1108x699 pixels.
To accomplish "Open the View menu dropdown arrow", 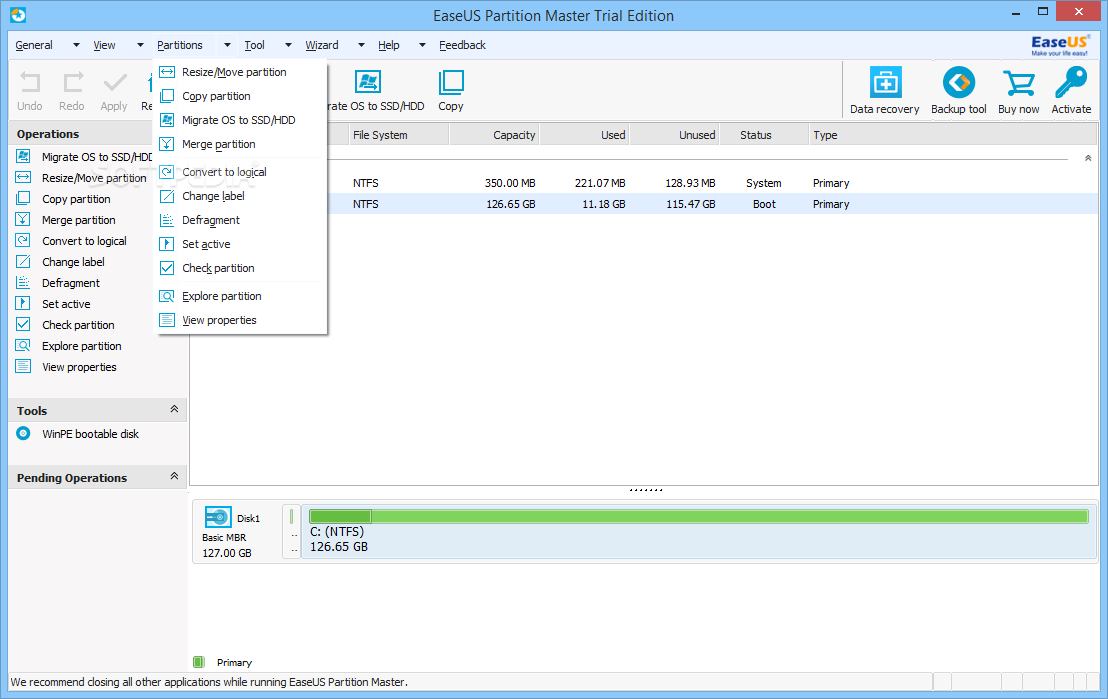I will coord(140,45).
